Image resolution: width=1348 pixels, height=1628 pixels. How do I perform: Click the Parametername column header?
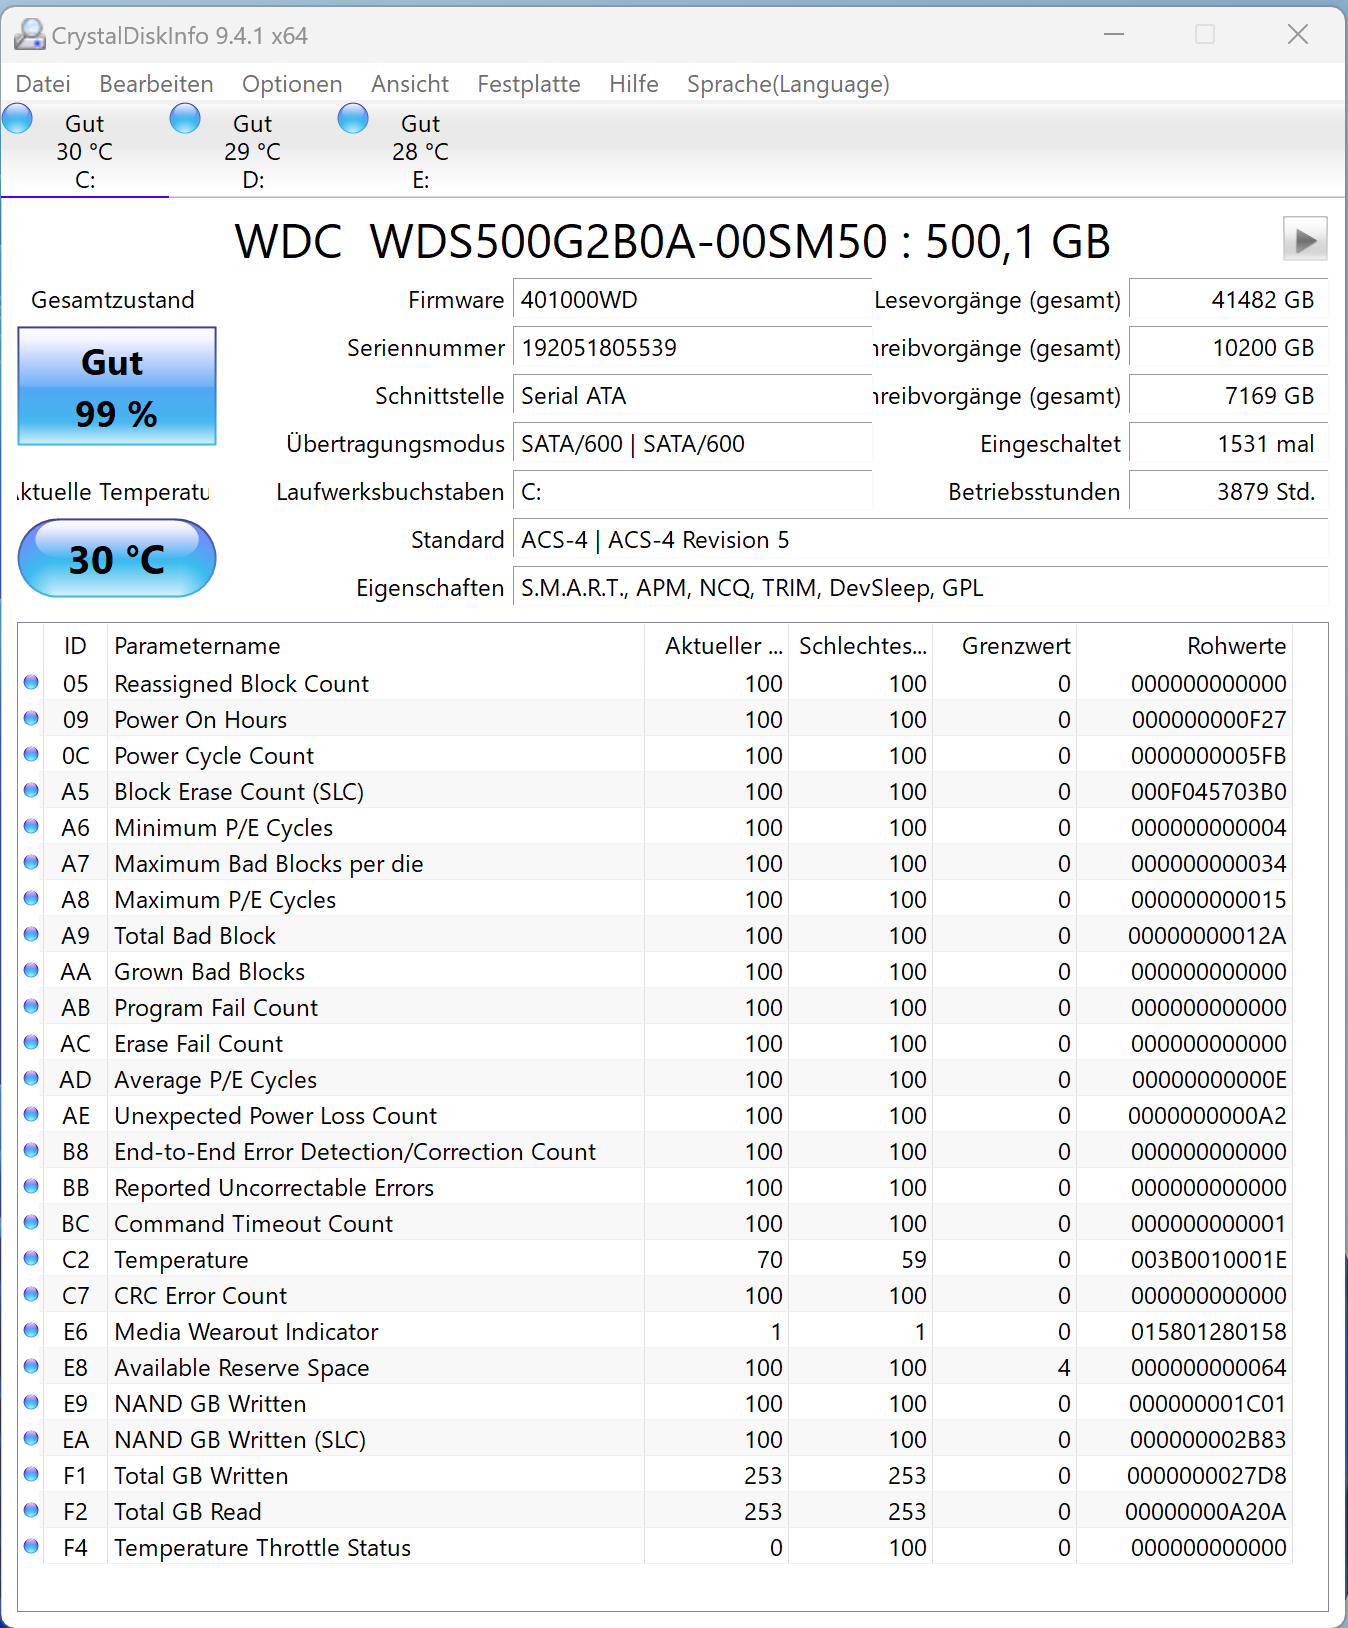click(x=375, y=646)
